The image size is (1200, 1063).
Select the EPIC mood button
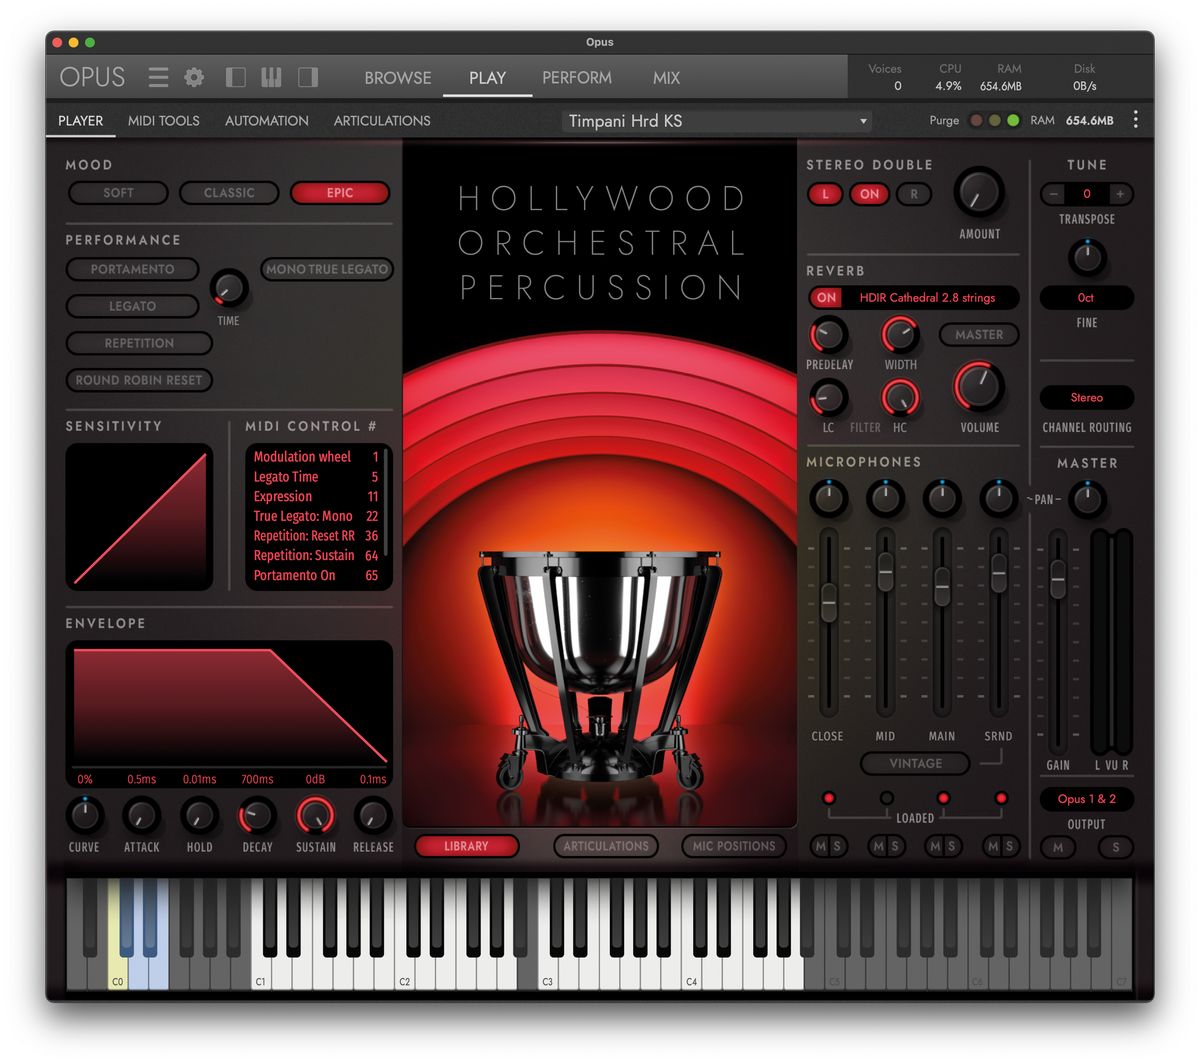tap(340, 192)
